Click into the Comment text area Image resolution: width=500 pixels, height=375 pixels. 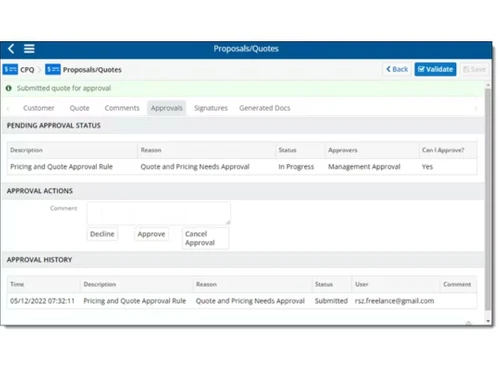pos(159,213)
